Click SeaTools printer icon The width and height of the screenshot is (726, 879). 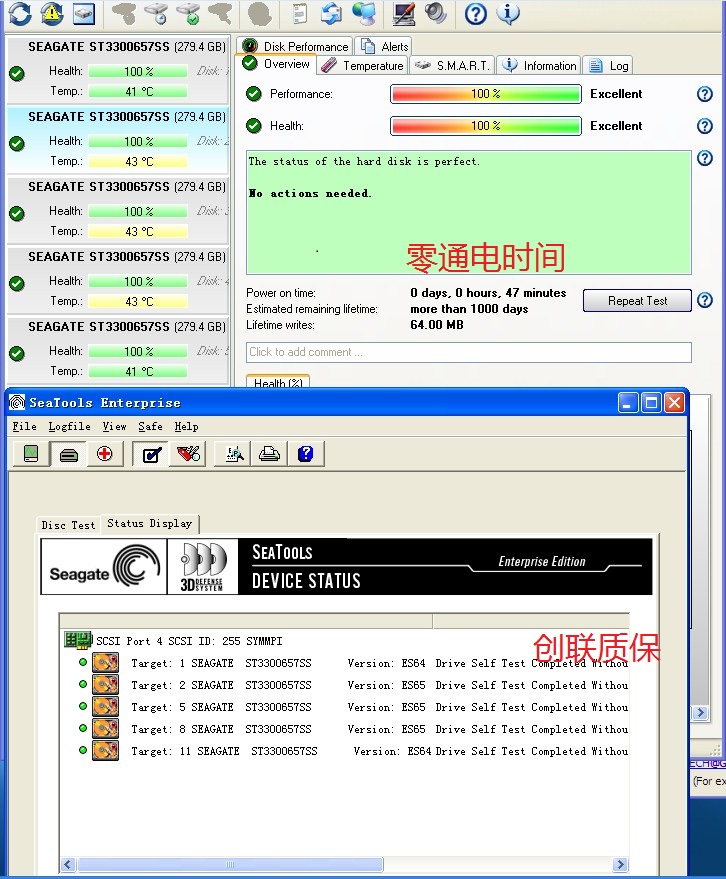click(270, 454)
